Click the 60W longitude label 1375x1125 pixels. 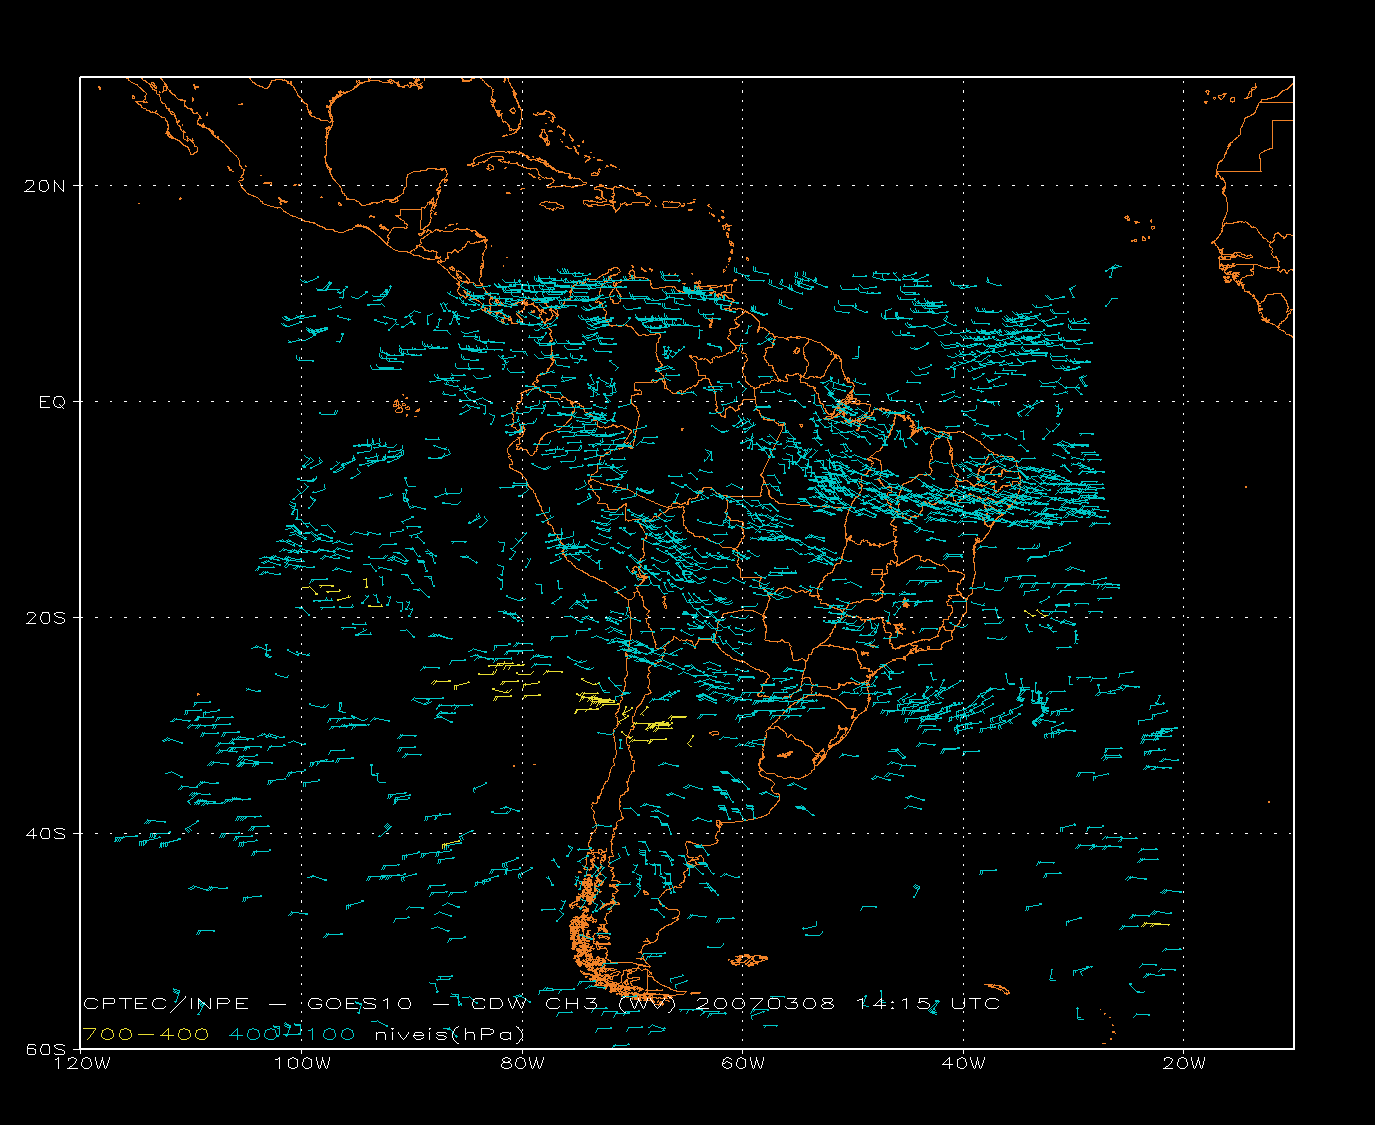click(742, 1063)
